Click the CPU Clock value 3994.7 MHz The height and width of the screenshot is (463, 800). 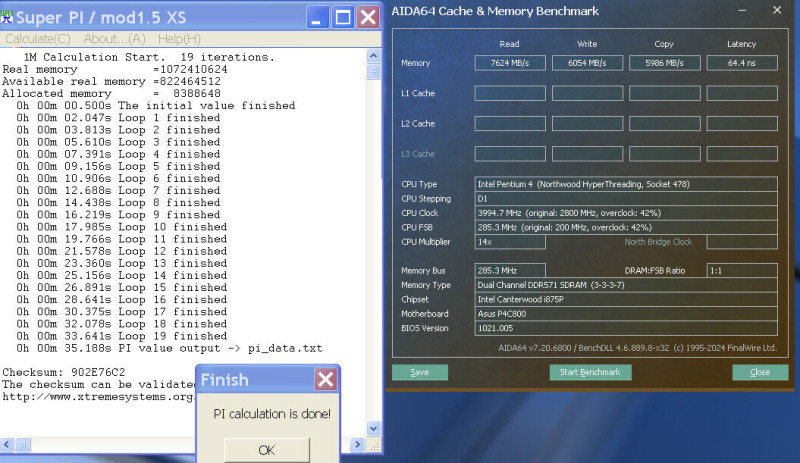(x=626, y=213)
